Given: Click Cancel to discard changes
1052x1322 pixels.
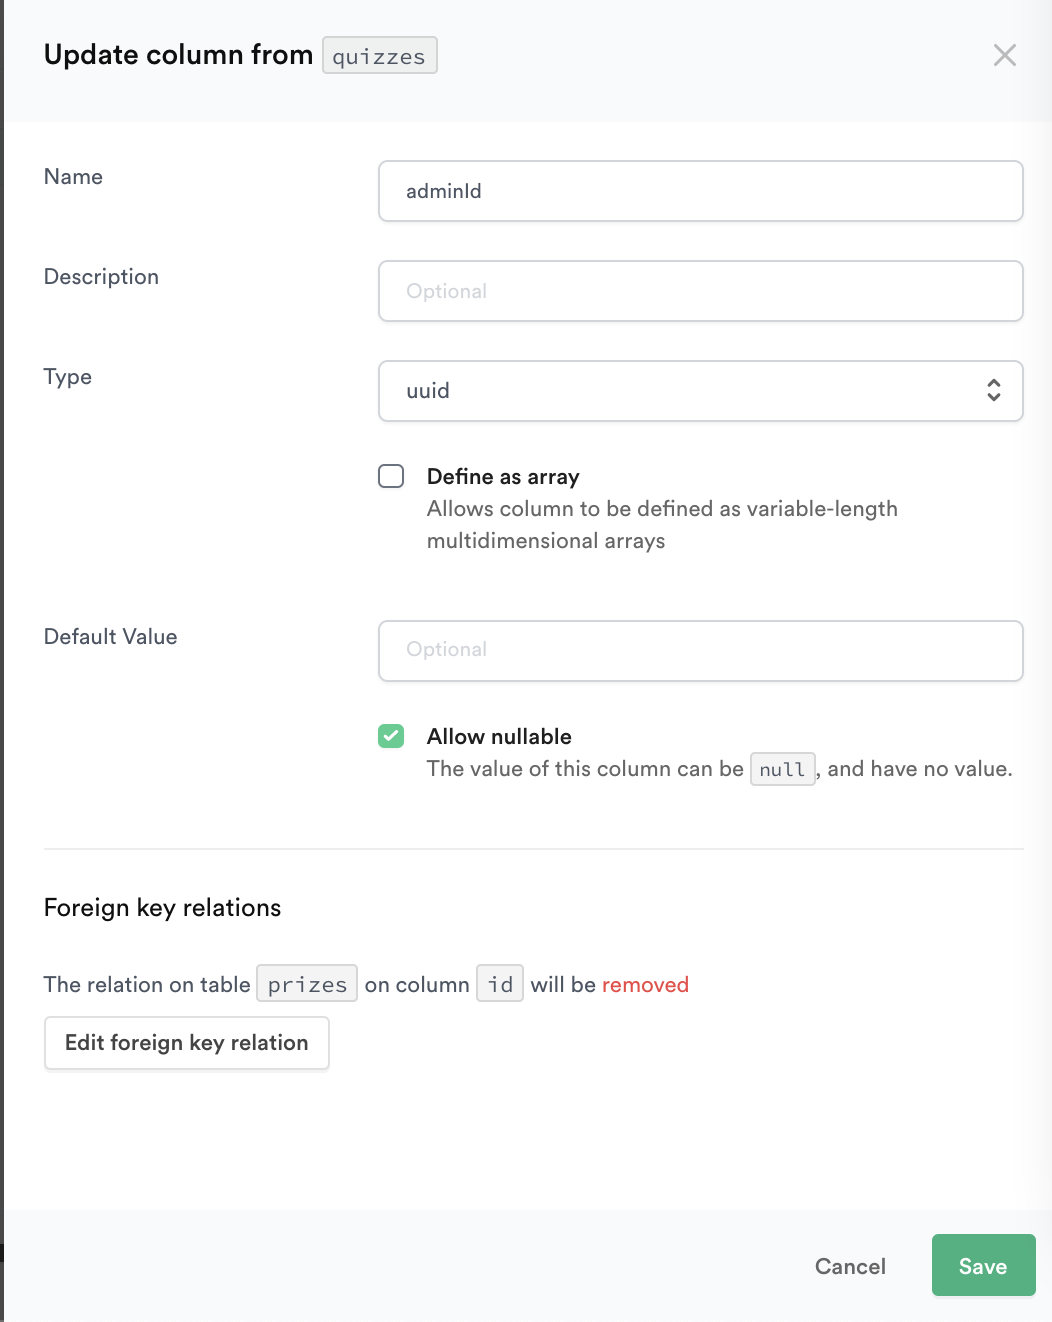Looking at the screenshot, I should (x=849, y=1266).
